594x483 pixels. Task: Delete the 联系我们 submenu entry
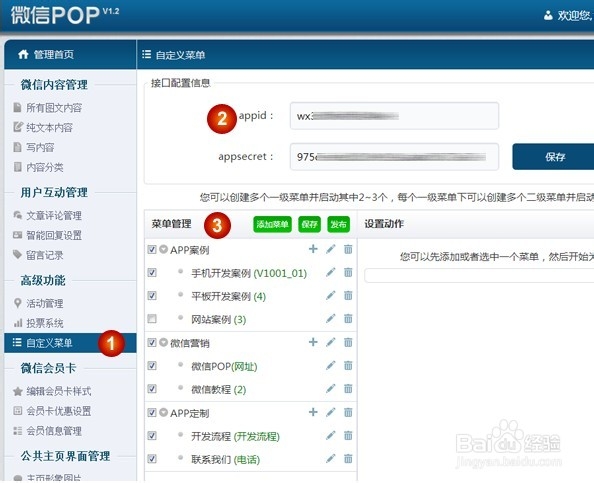[348, 459]
